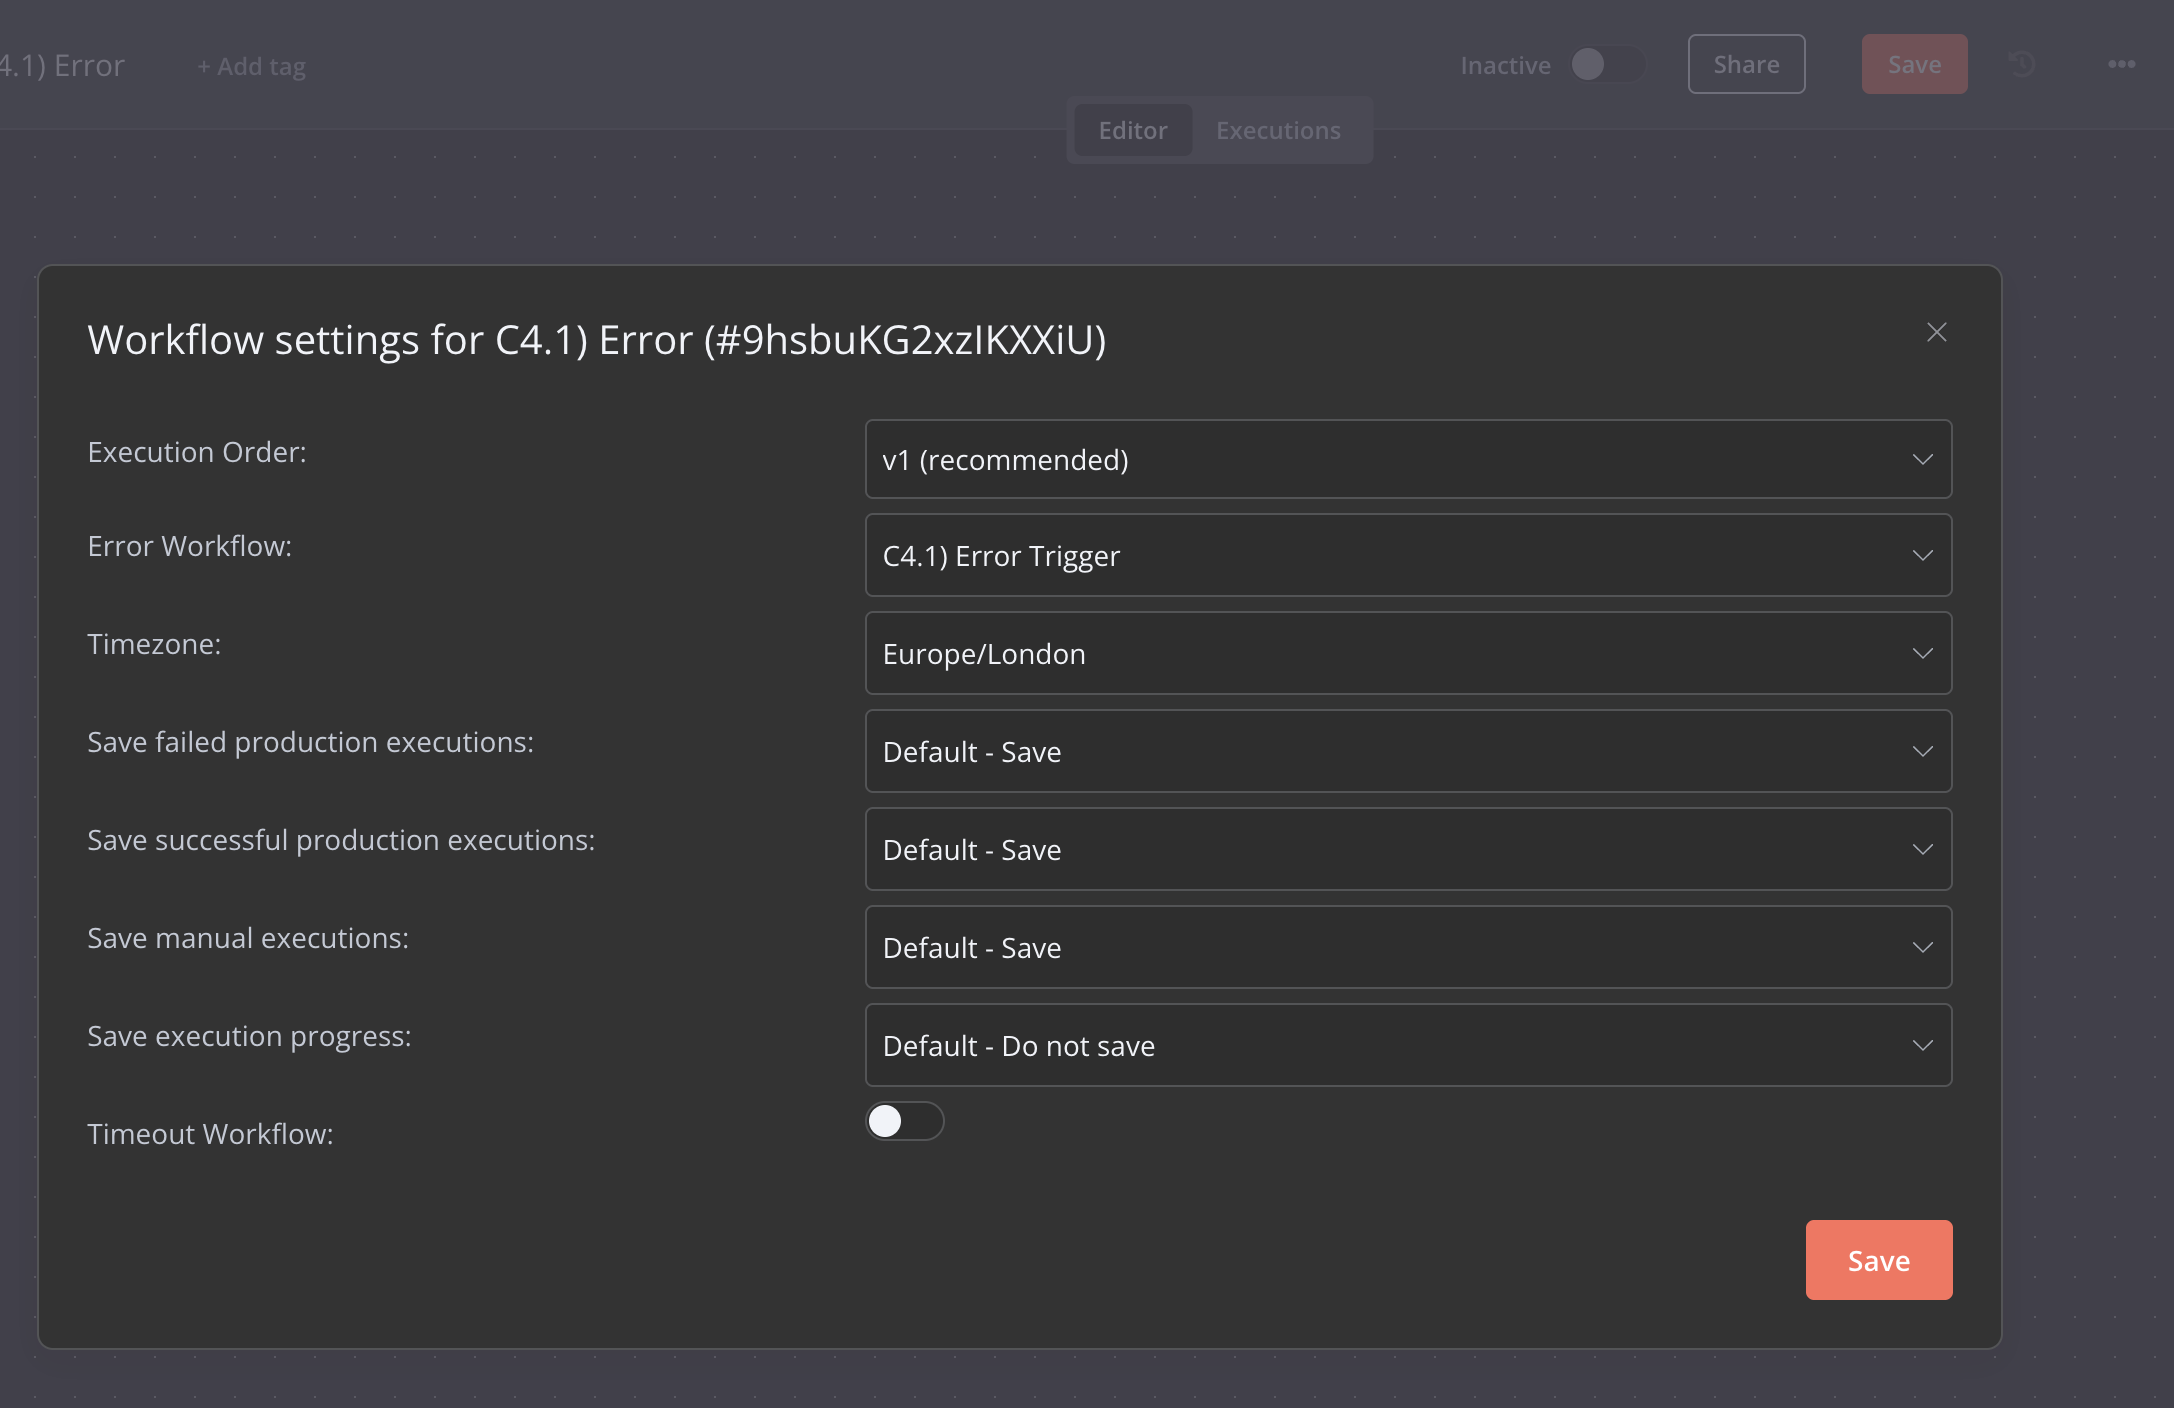Close the Workflow settings dialog

coord(1937,333)
